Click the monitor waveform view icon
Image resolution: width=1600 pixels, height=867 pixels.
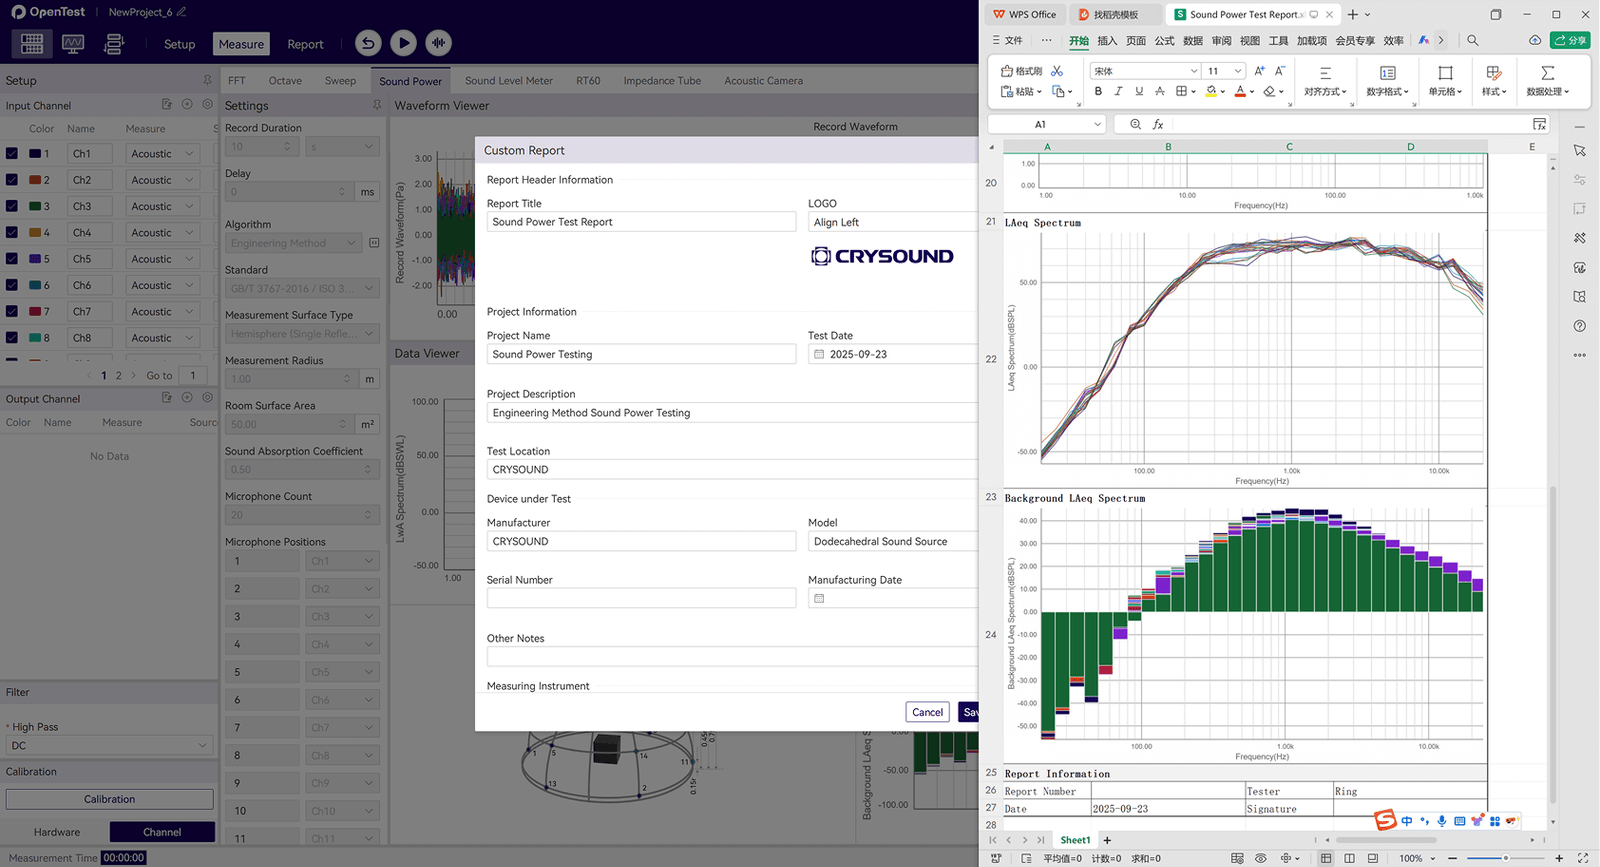tap(73, 44)
